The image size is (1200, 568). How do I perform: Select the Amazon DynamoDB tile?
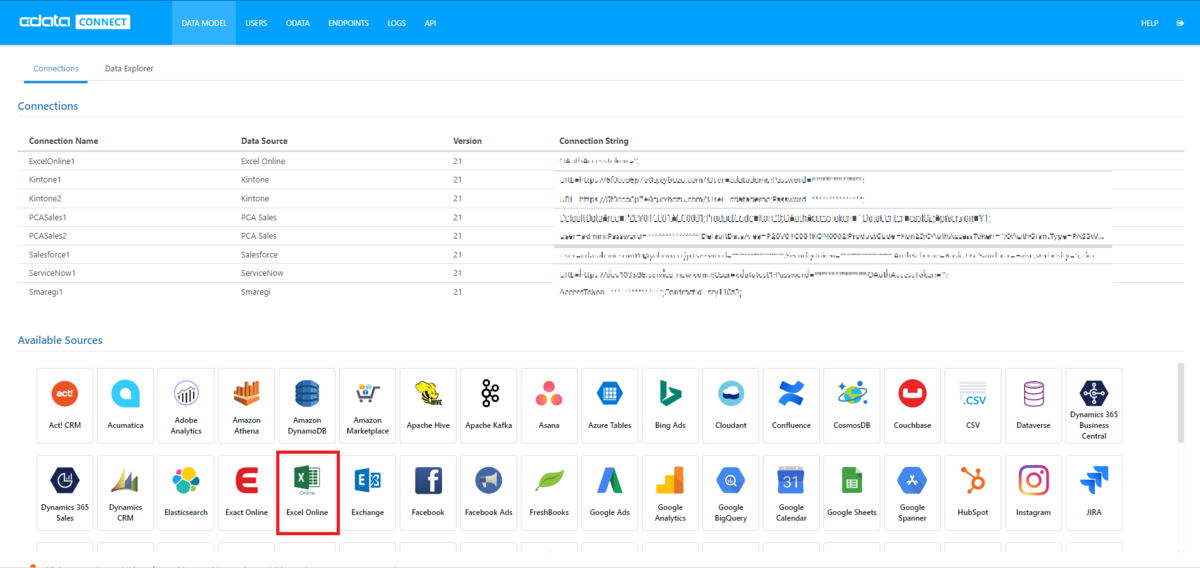(x=307, y=405)
